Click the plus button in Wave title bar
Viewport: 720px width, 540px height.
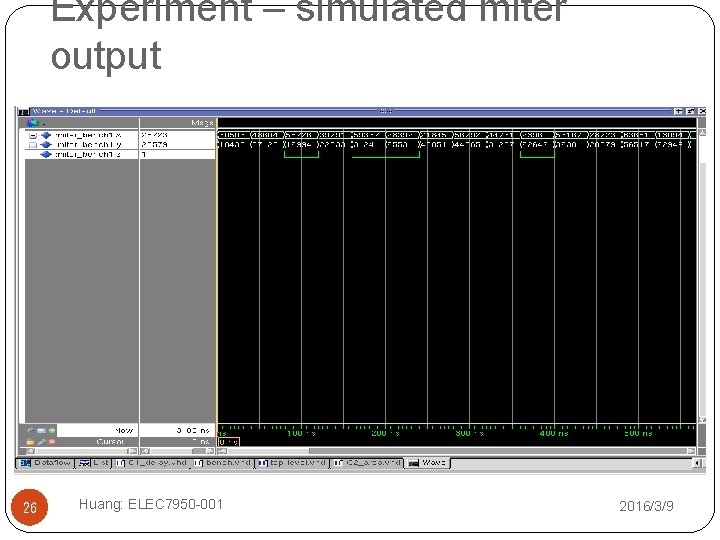tap(678, 111)
